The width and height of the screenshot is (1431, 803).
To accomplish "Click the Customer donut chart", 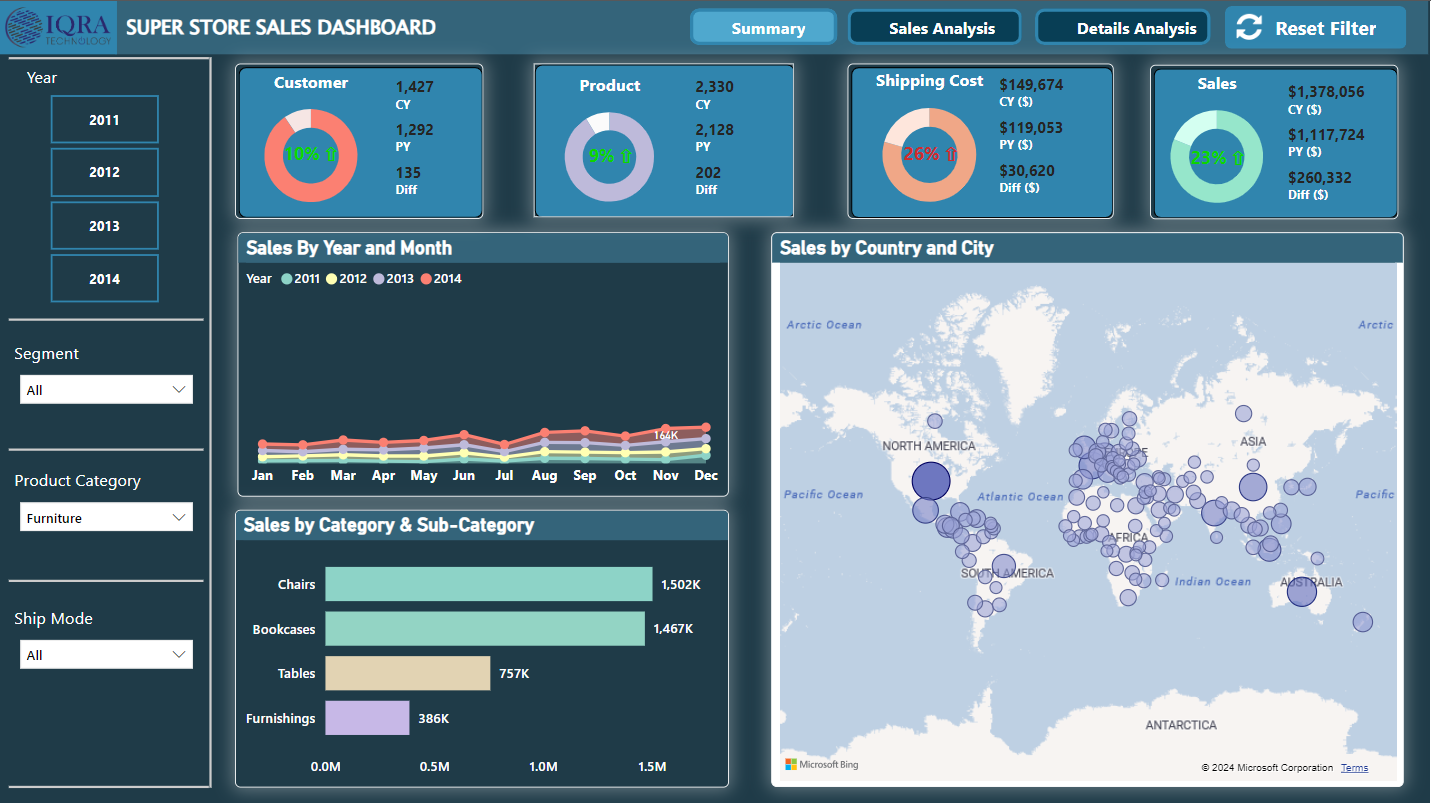I will coord(310,156).
